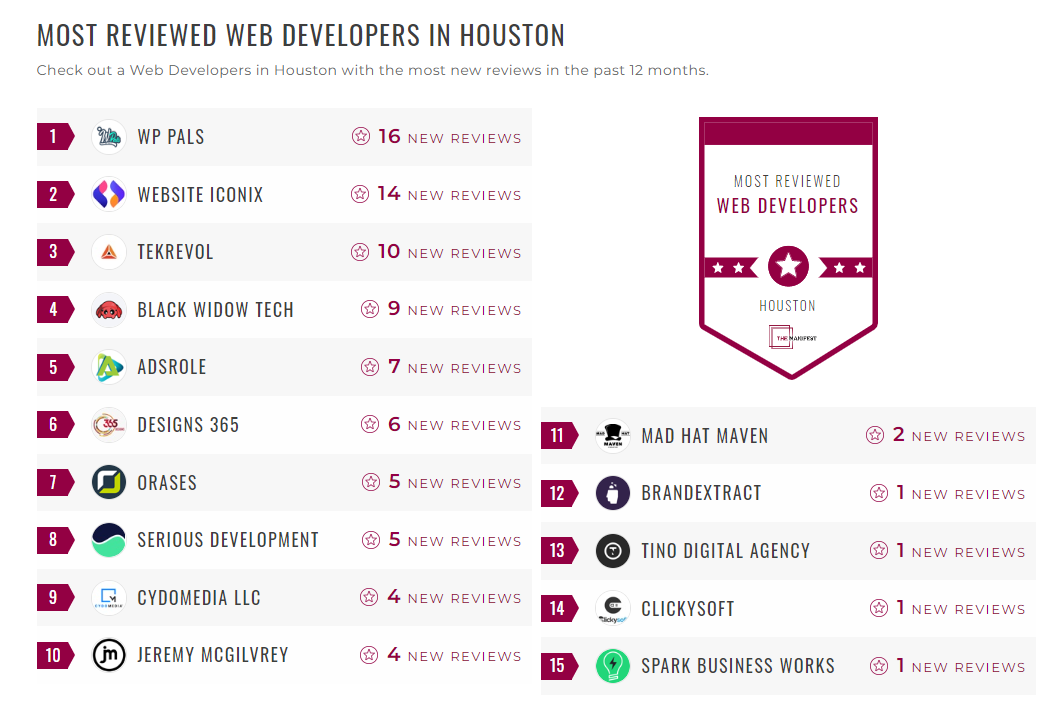The image size is (1063, 705).
Task: Select the Designs 365 circular logo
Action: [x=108, y=425]
